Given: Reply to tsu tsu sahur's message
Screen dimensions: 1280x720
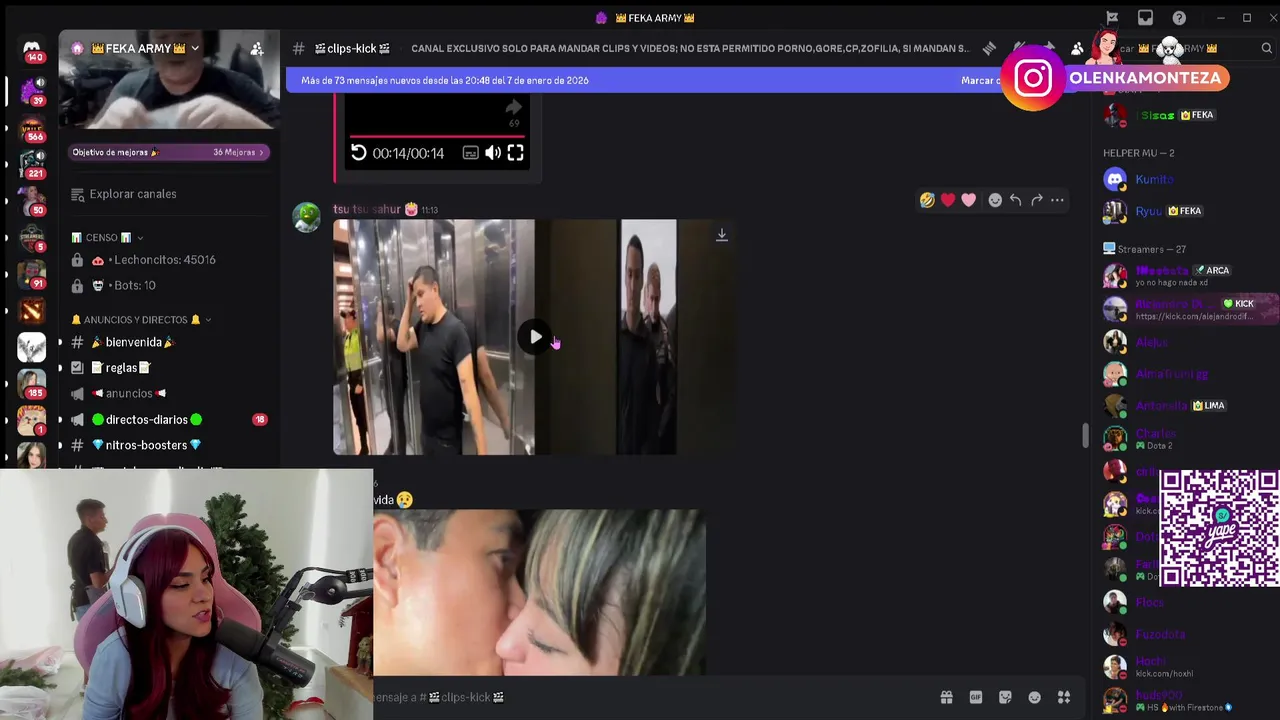Looking at the screenshot, I should (x=1015, y=200).
